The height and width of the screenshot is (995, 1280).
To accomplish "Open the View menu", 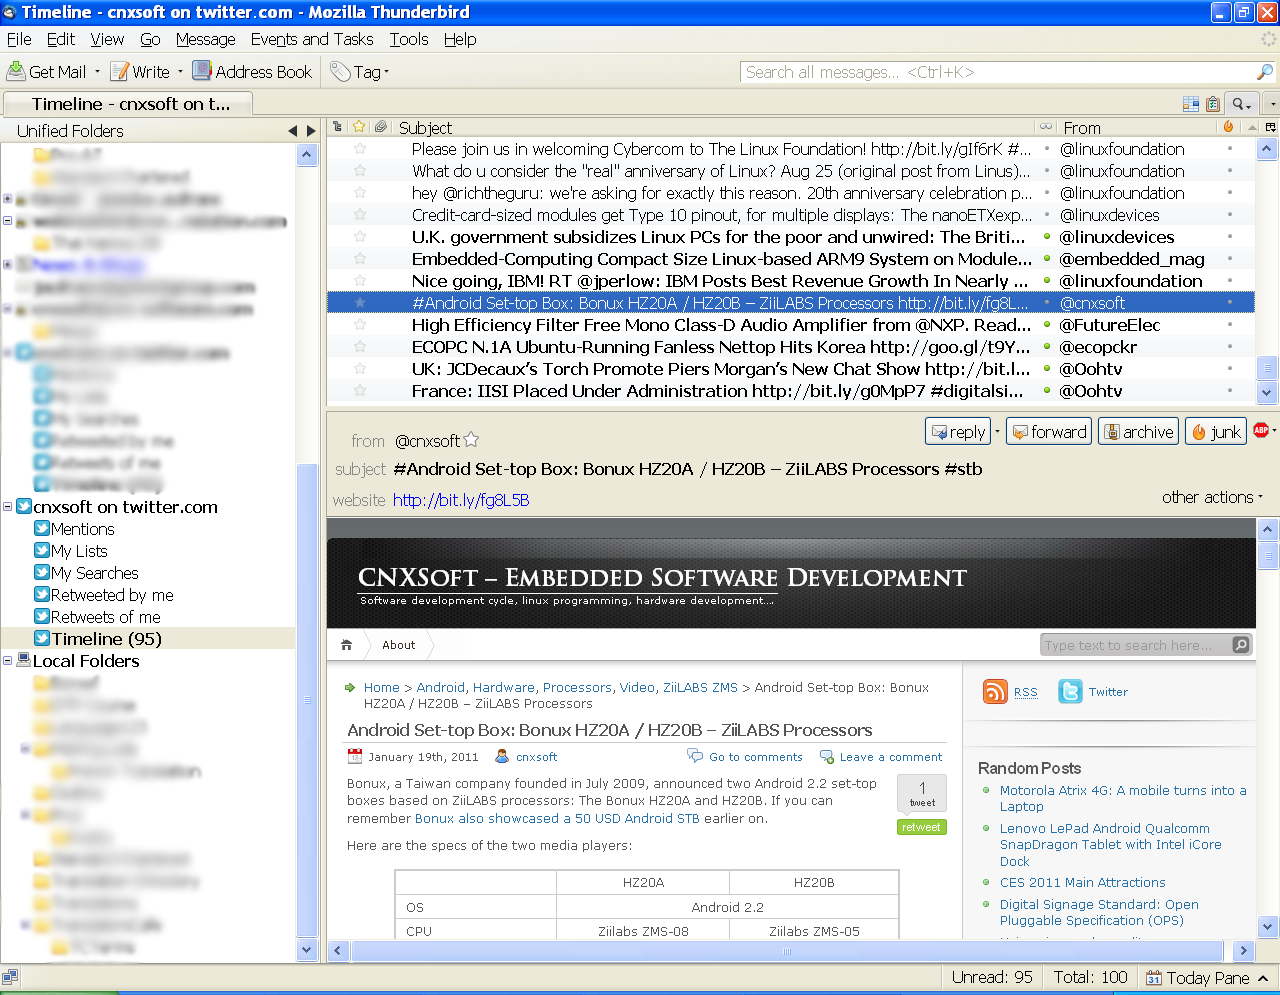I will [107, 39].
